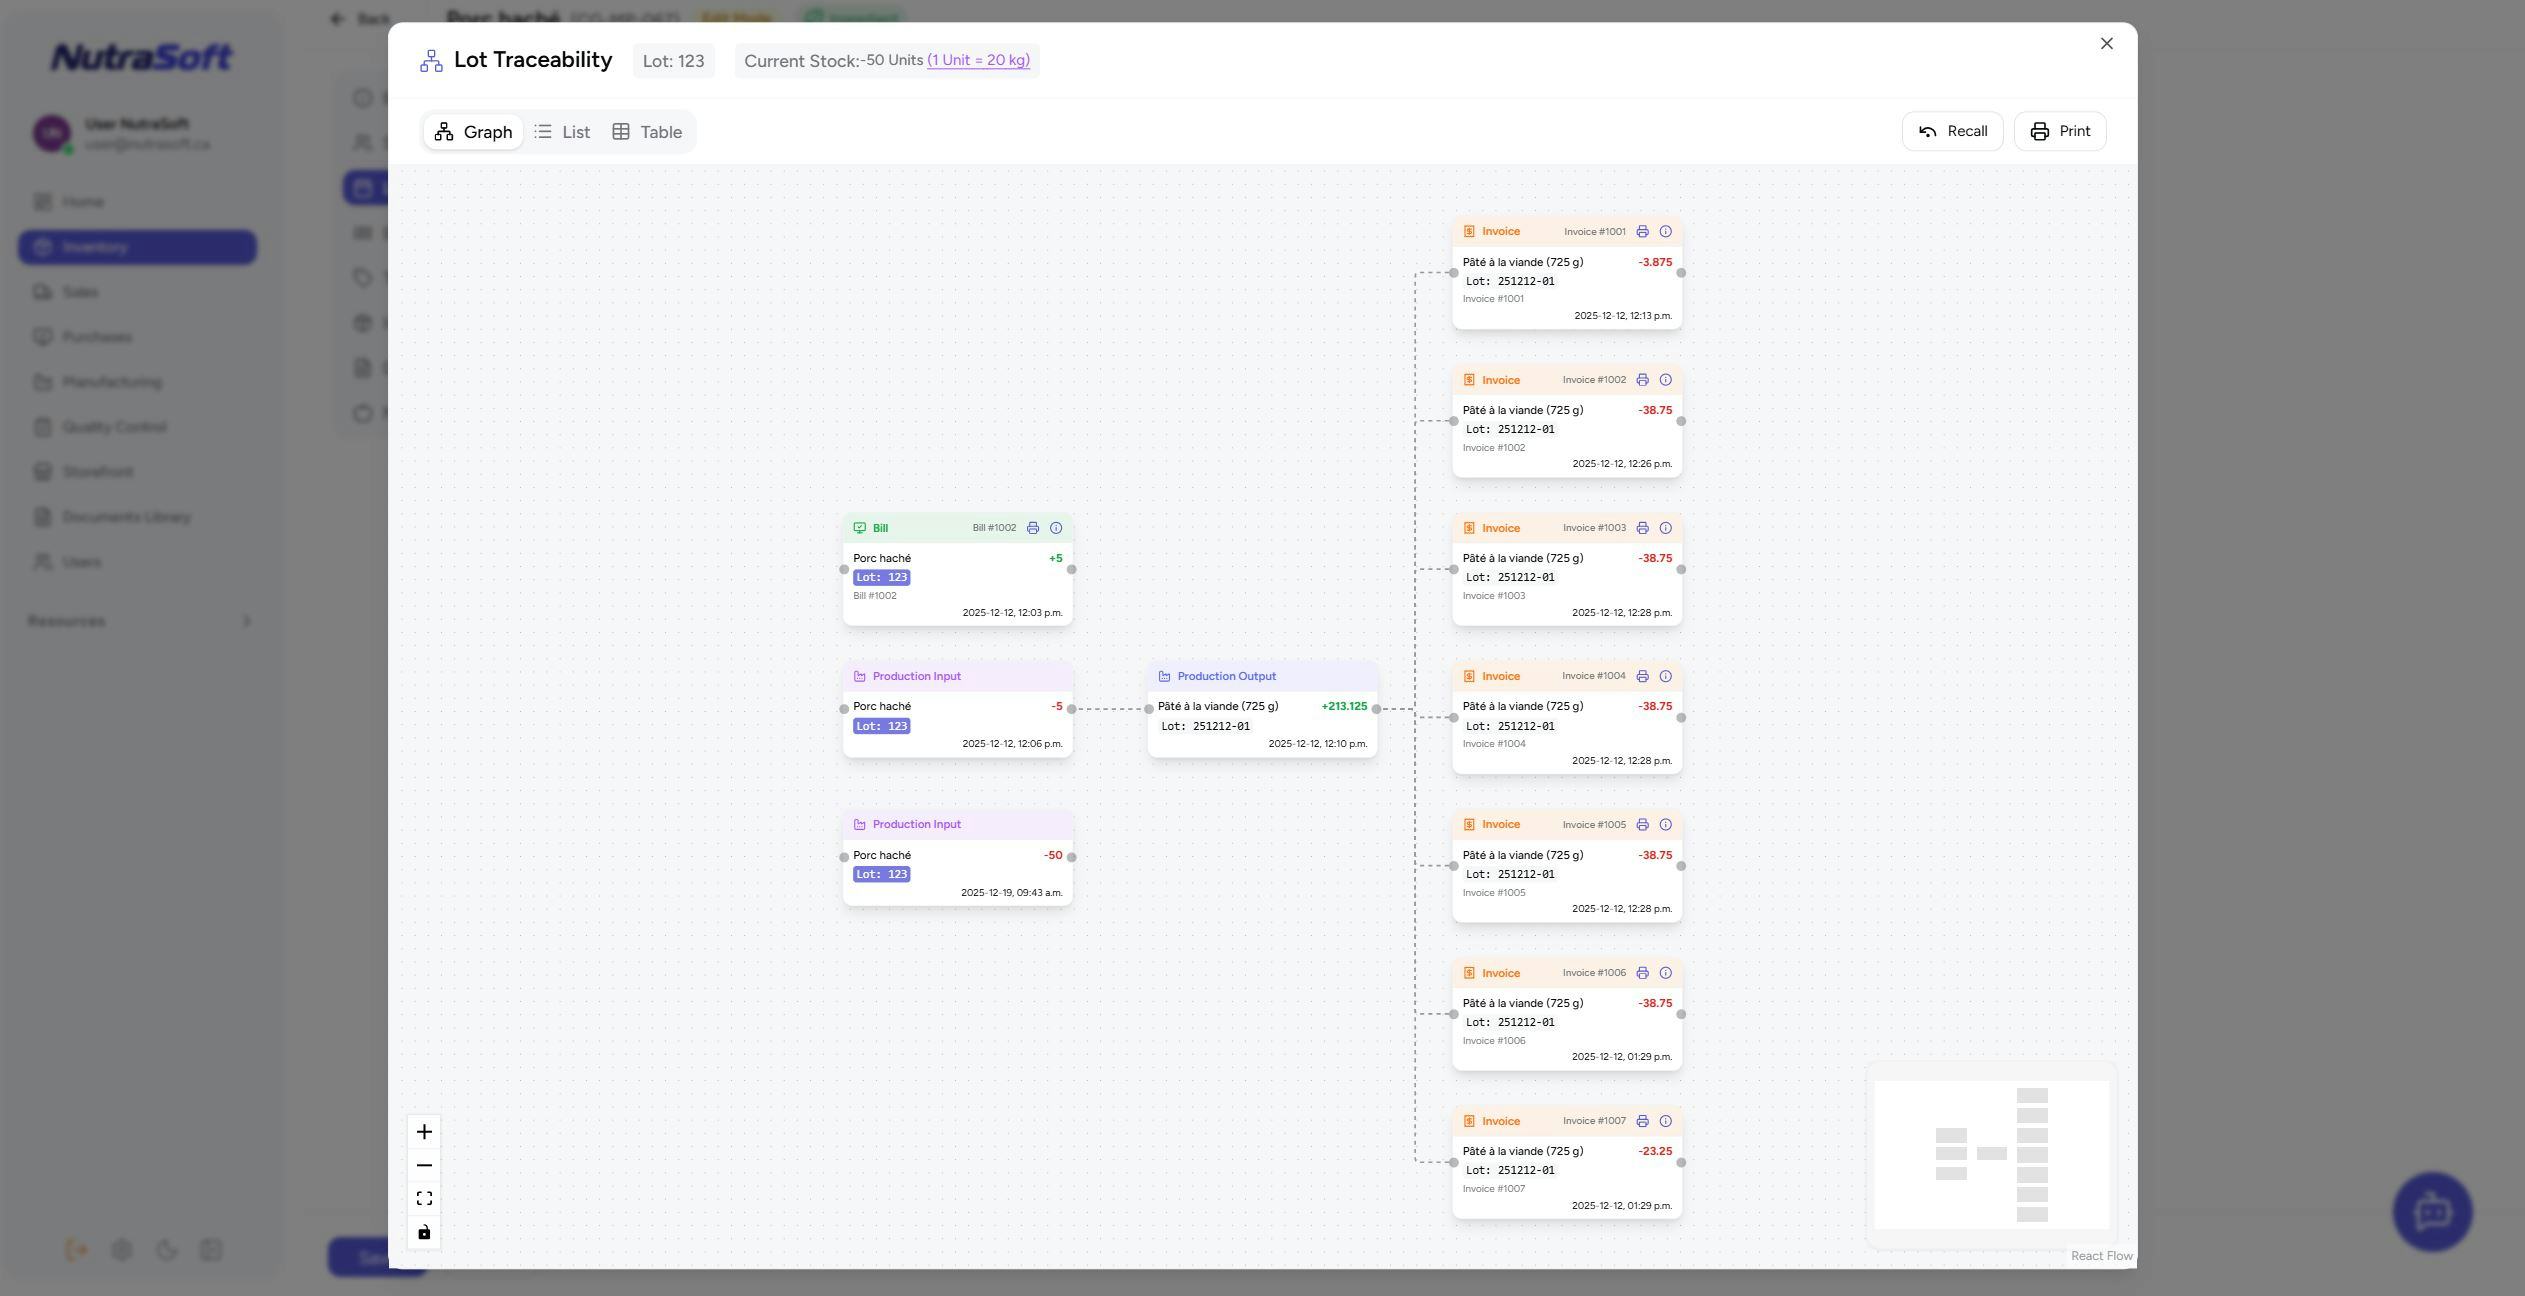Click print icon on Invoice #1005 node
The image size is (2525, 1296).
coord(1642,825)
